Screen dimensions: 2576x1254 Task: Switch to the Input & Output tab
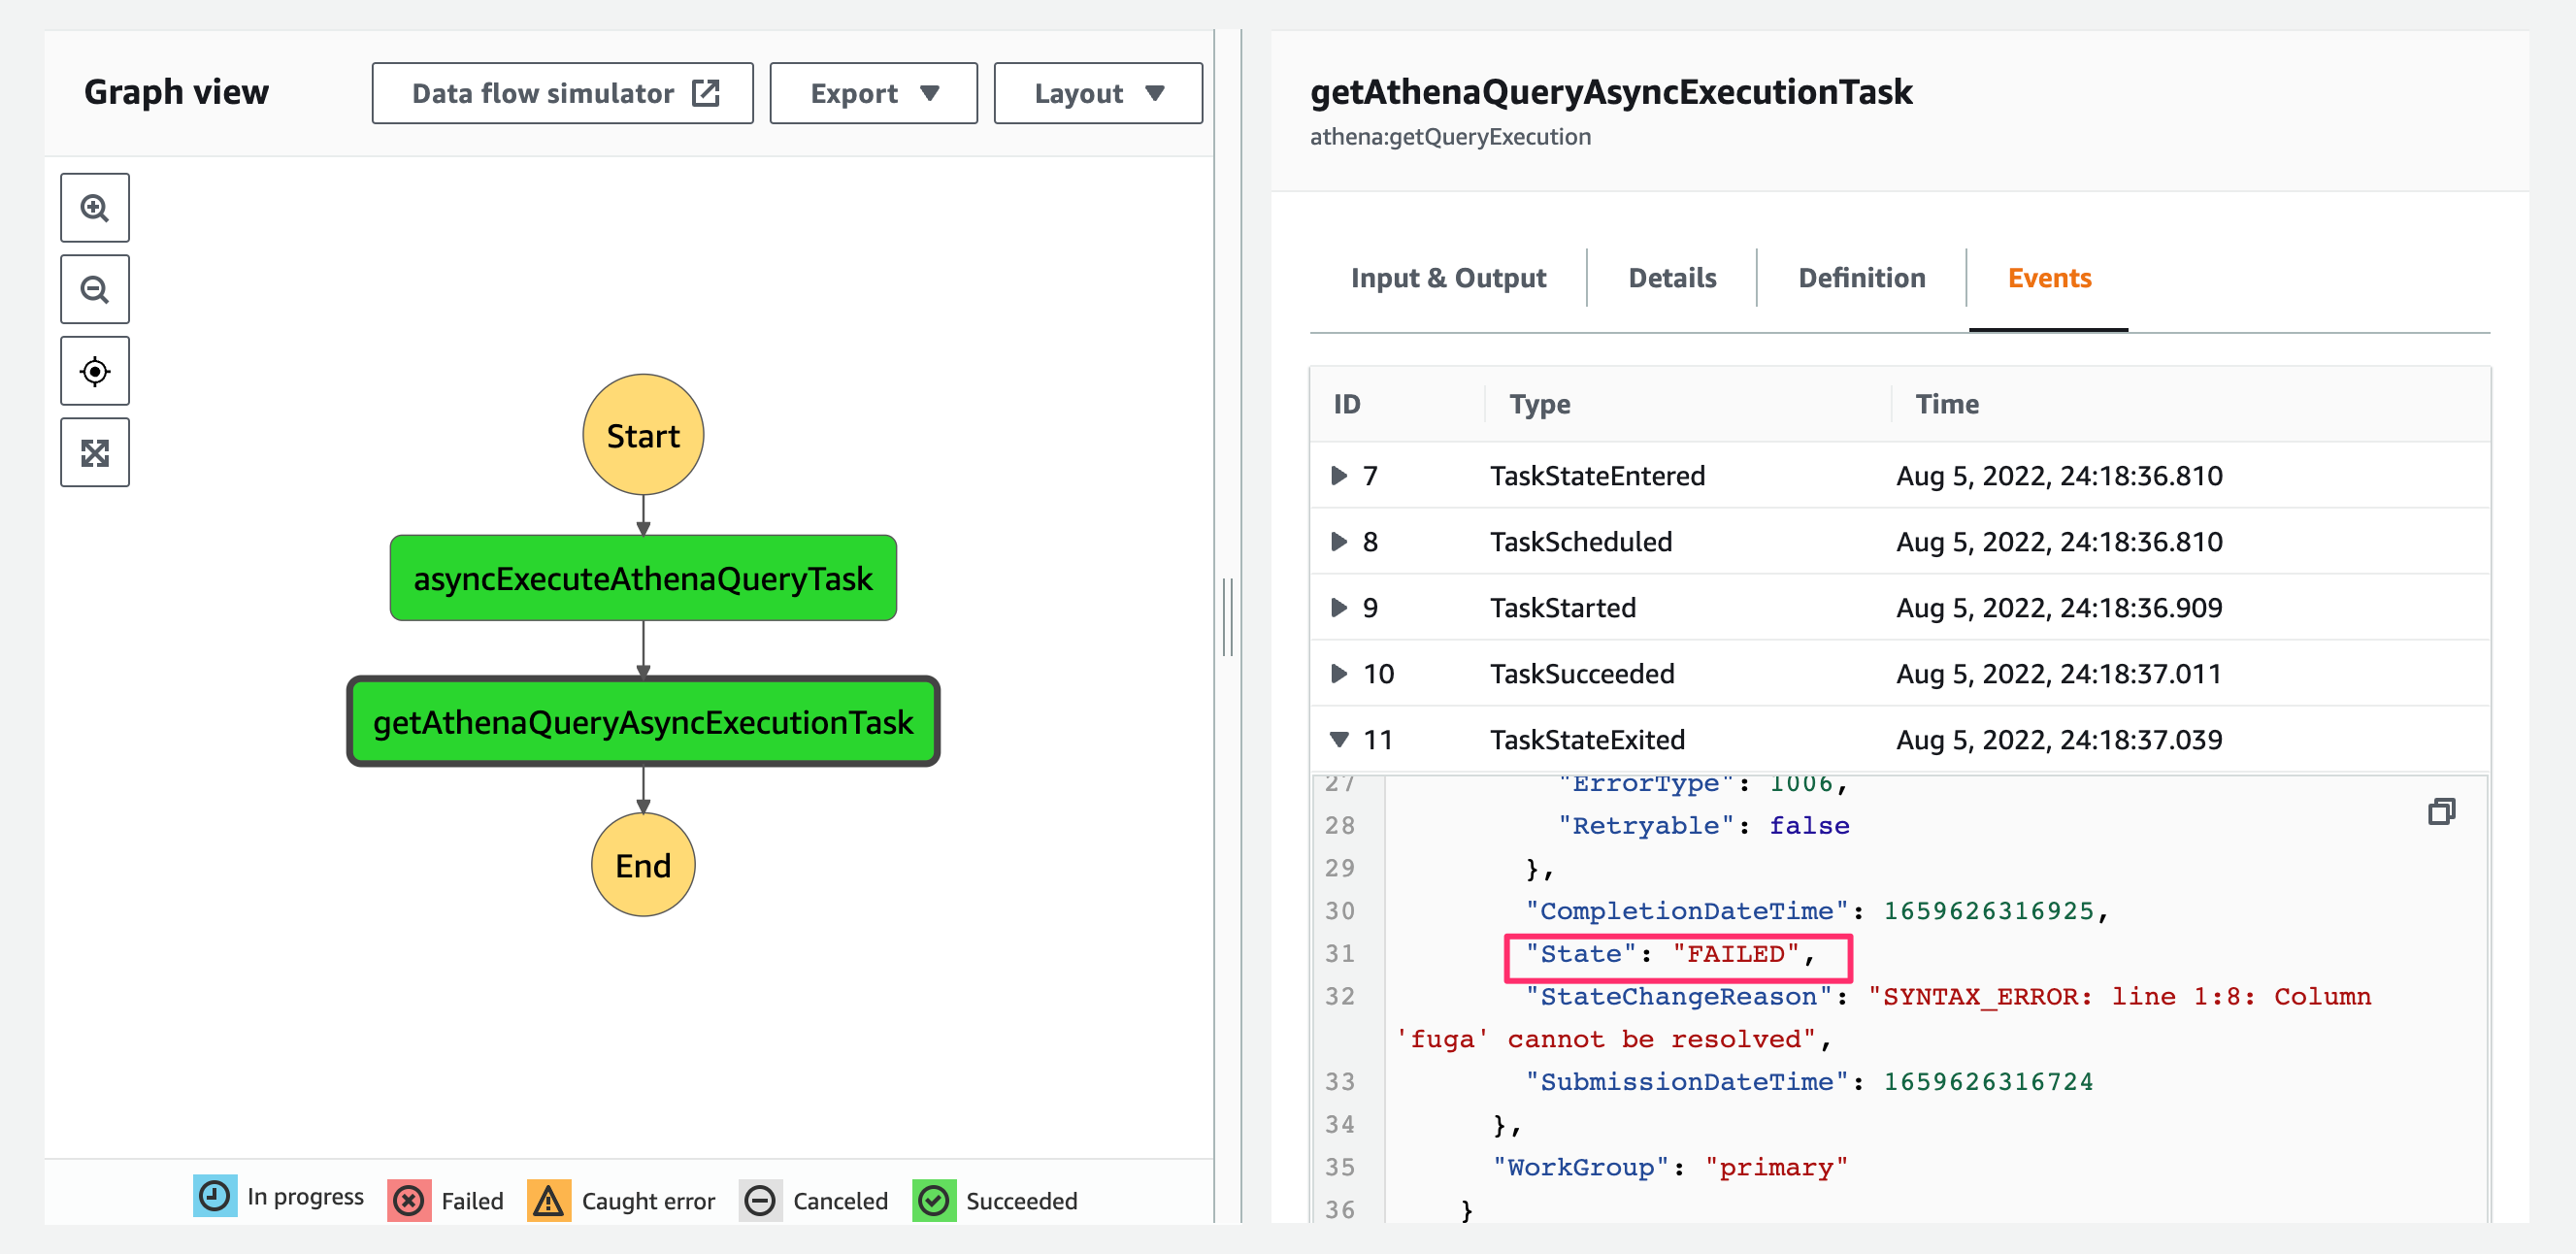tap(1447, 278)
